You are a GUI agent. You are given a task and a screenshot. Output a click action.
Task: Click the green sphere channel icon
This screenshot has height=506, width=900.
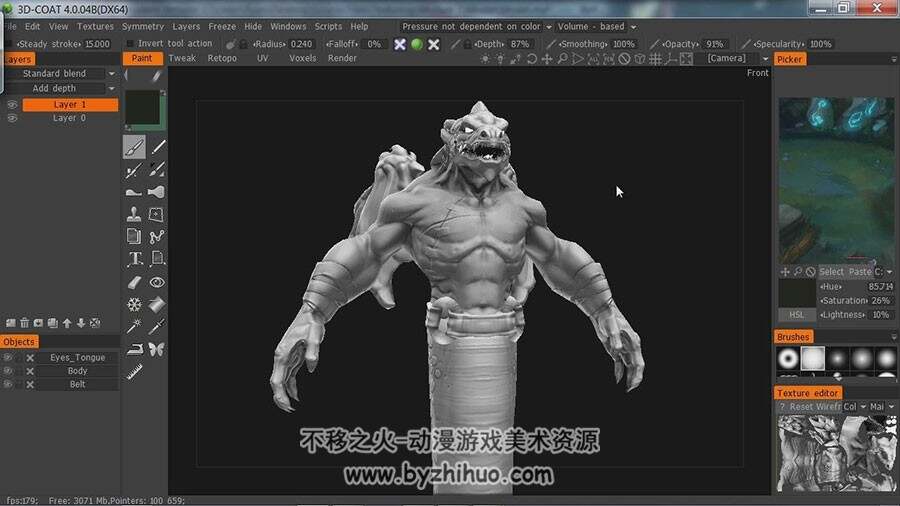[417, 44]
